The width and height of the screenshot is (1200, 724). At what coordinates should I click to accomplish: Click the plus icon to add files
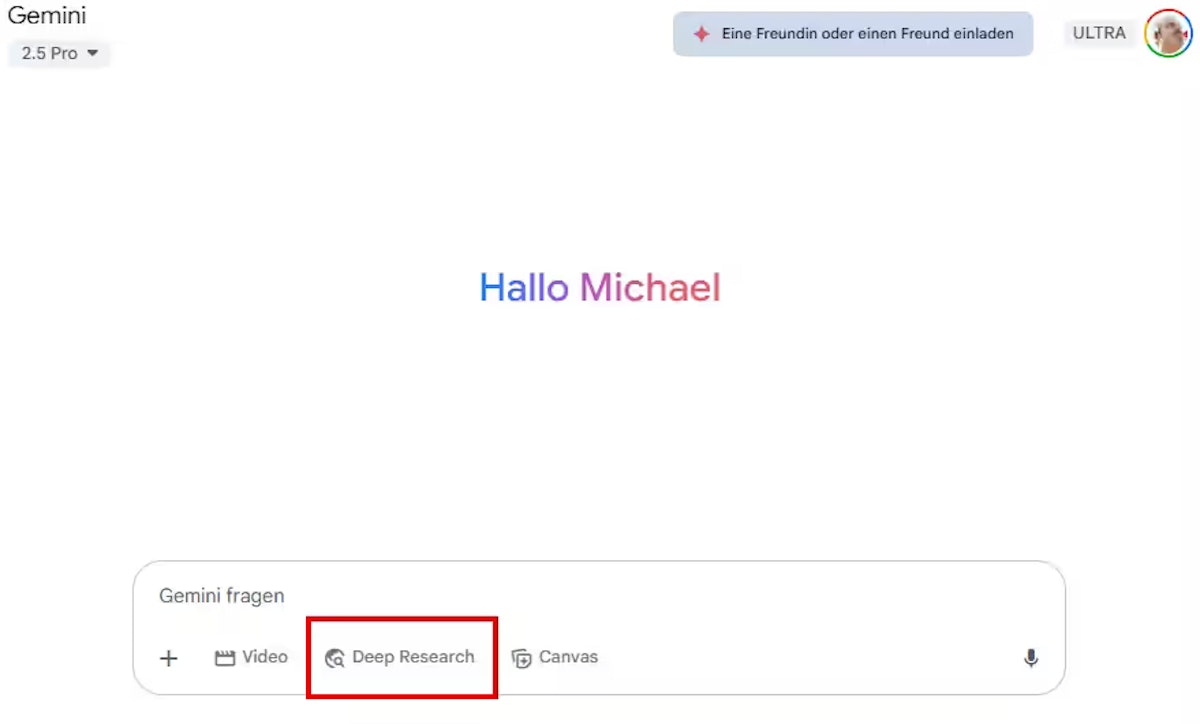pos(169,658)
